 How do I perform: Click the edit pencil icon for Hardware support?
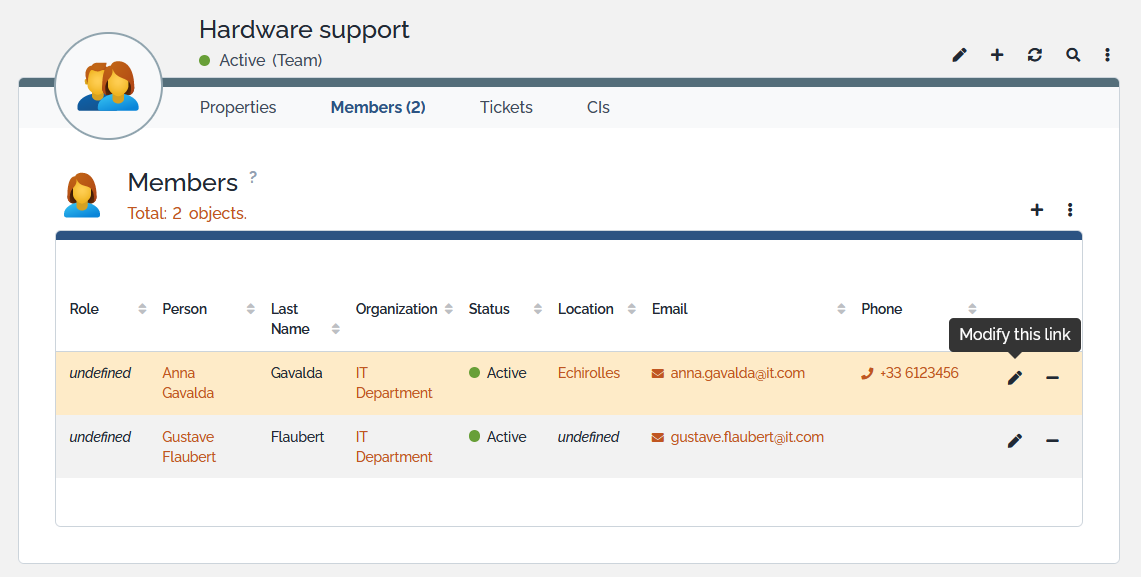coord(959,55)
